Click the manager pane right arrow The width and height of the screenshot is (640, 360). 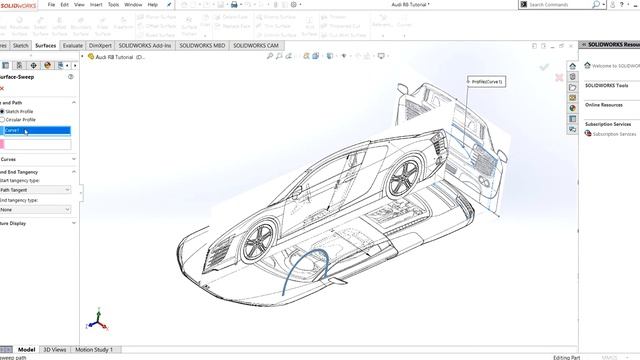tap(75, 66)
